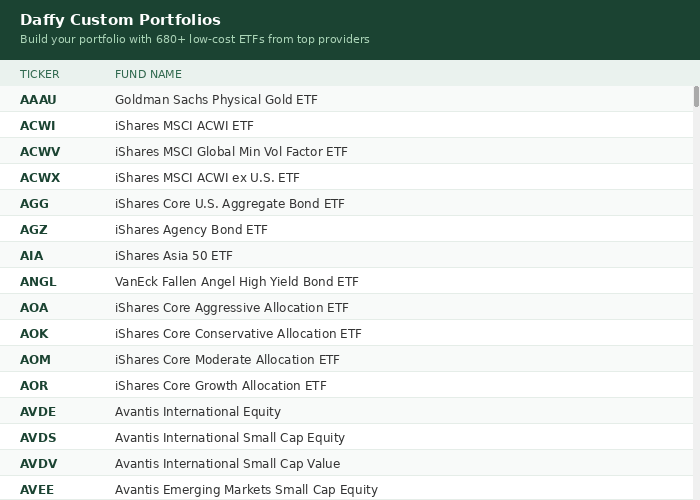The height and width of the screenshot is (500, 700).
Task: Click the vertical scrollbar thumb
Action: coord(696,96)
